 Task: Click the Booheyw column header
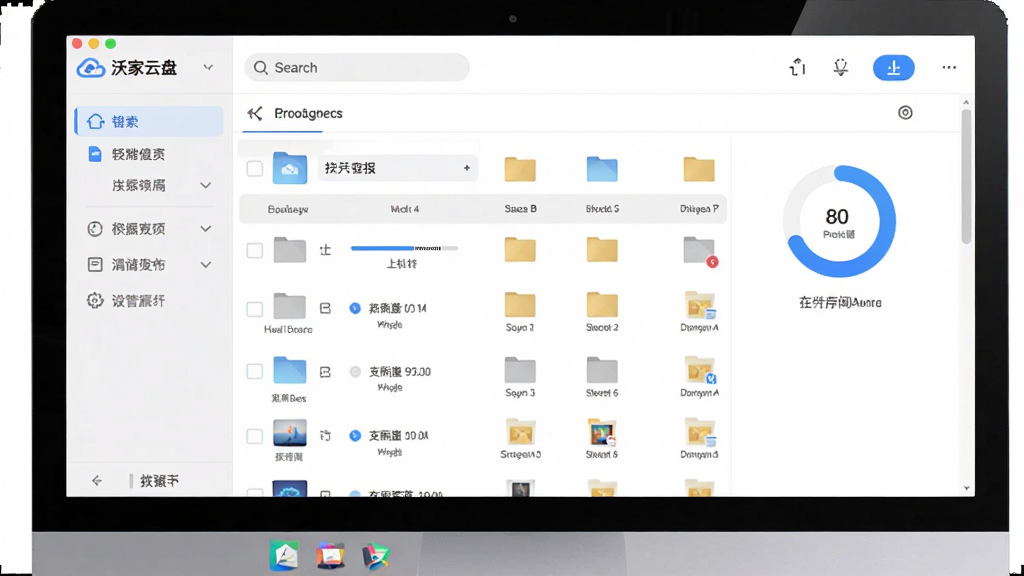point(288,209)
